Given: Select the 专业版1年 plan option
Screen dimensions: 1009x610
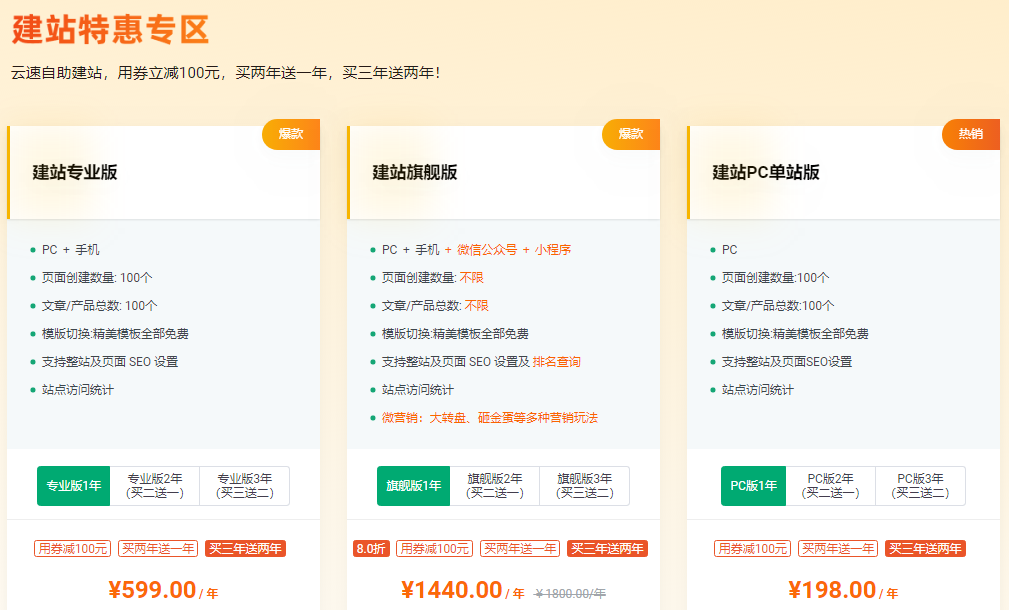Looking at the screenshot, I should tap(73, 486).
